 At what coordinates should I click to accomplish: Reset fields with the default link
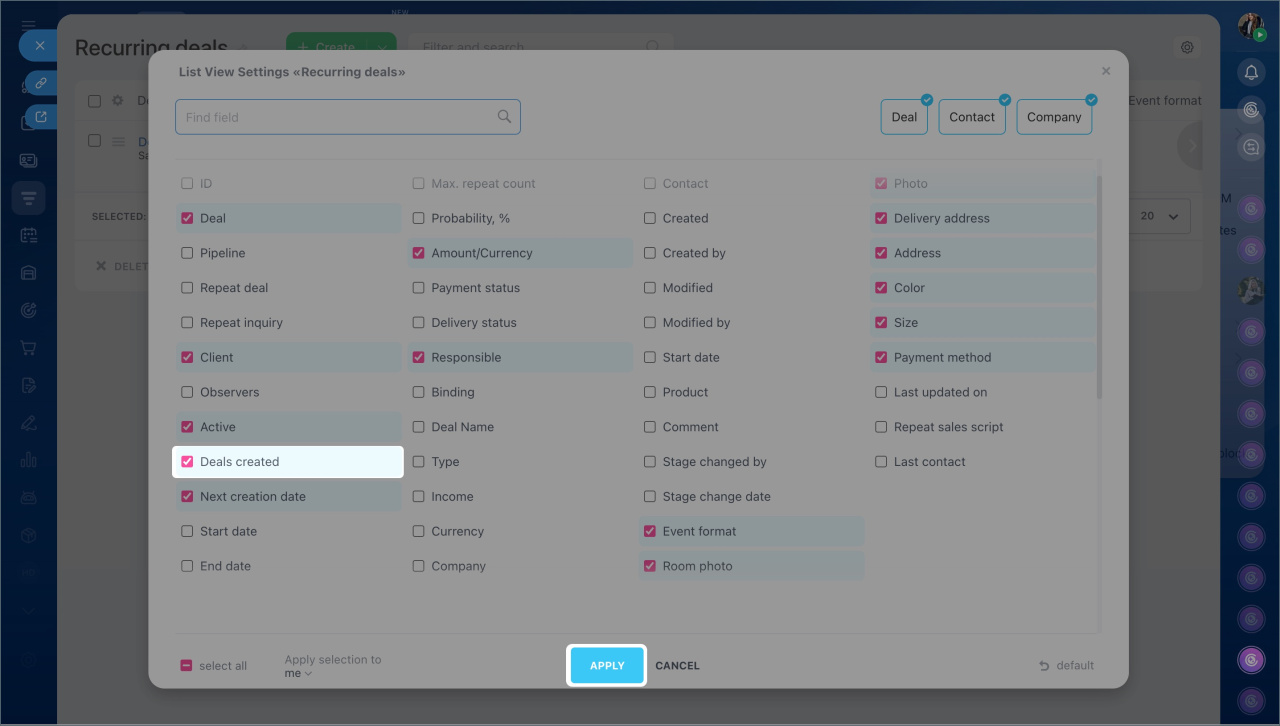[x=1066, y=666]
